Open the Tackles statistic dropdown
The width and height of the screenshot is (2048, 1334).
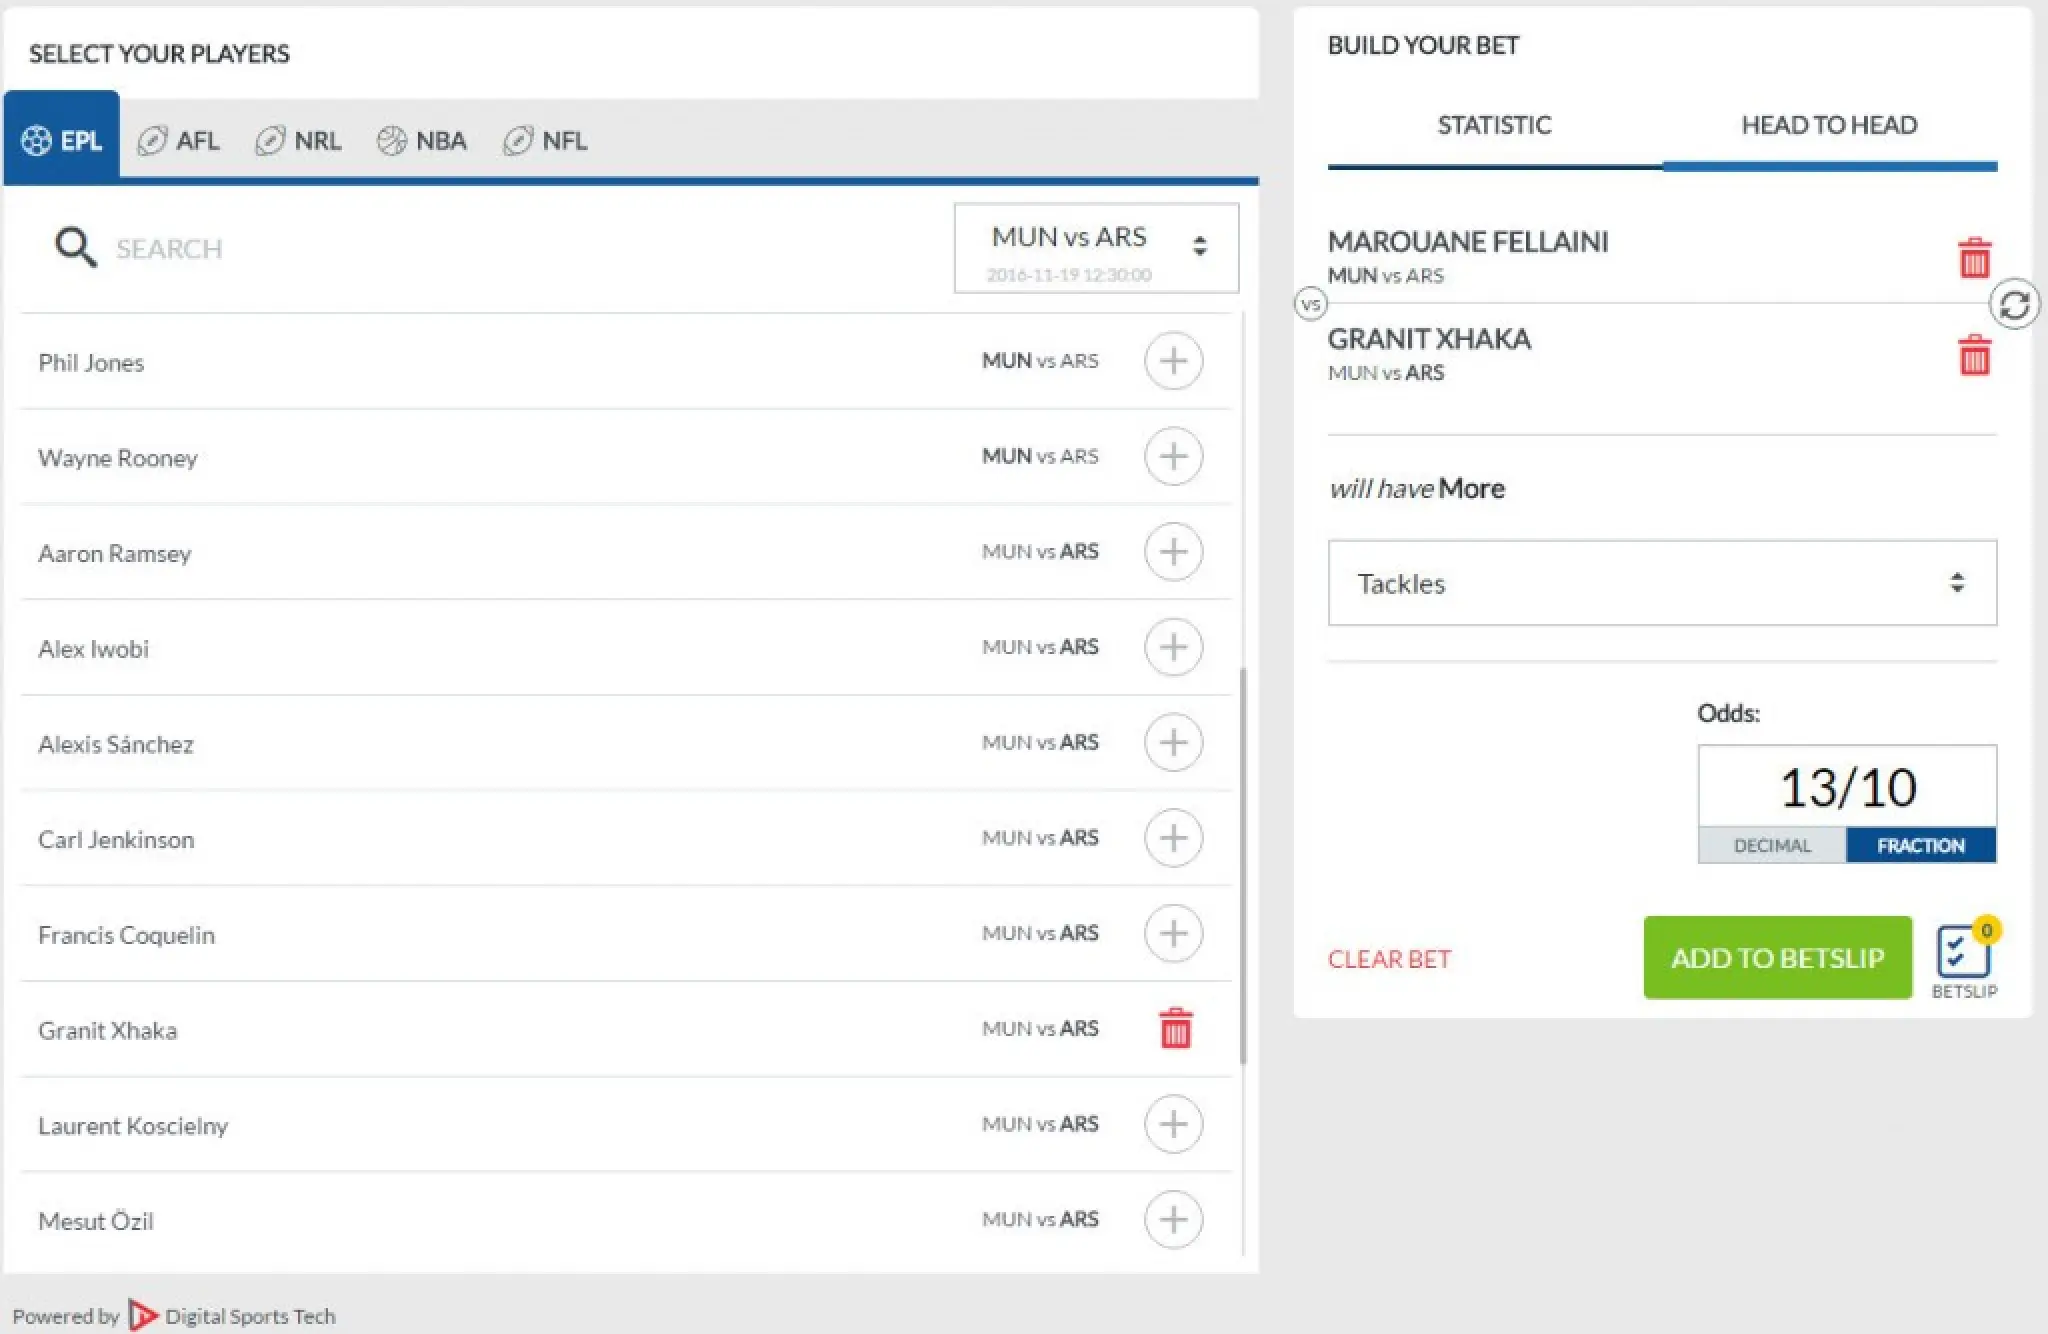tap(1662, 583)
